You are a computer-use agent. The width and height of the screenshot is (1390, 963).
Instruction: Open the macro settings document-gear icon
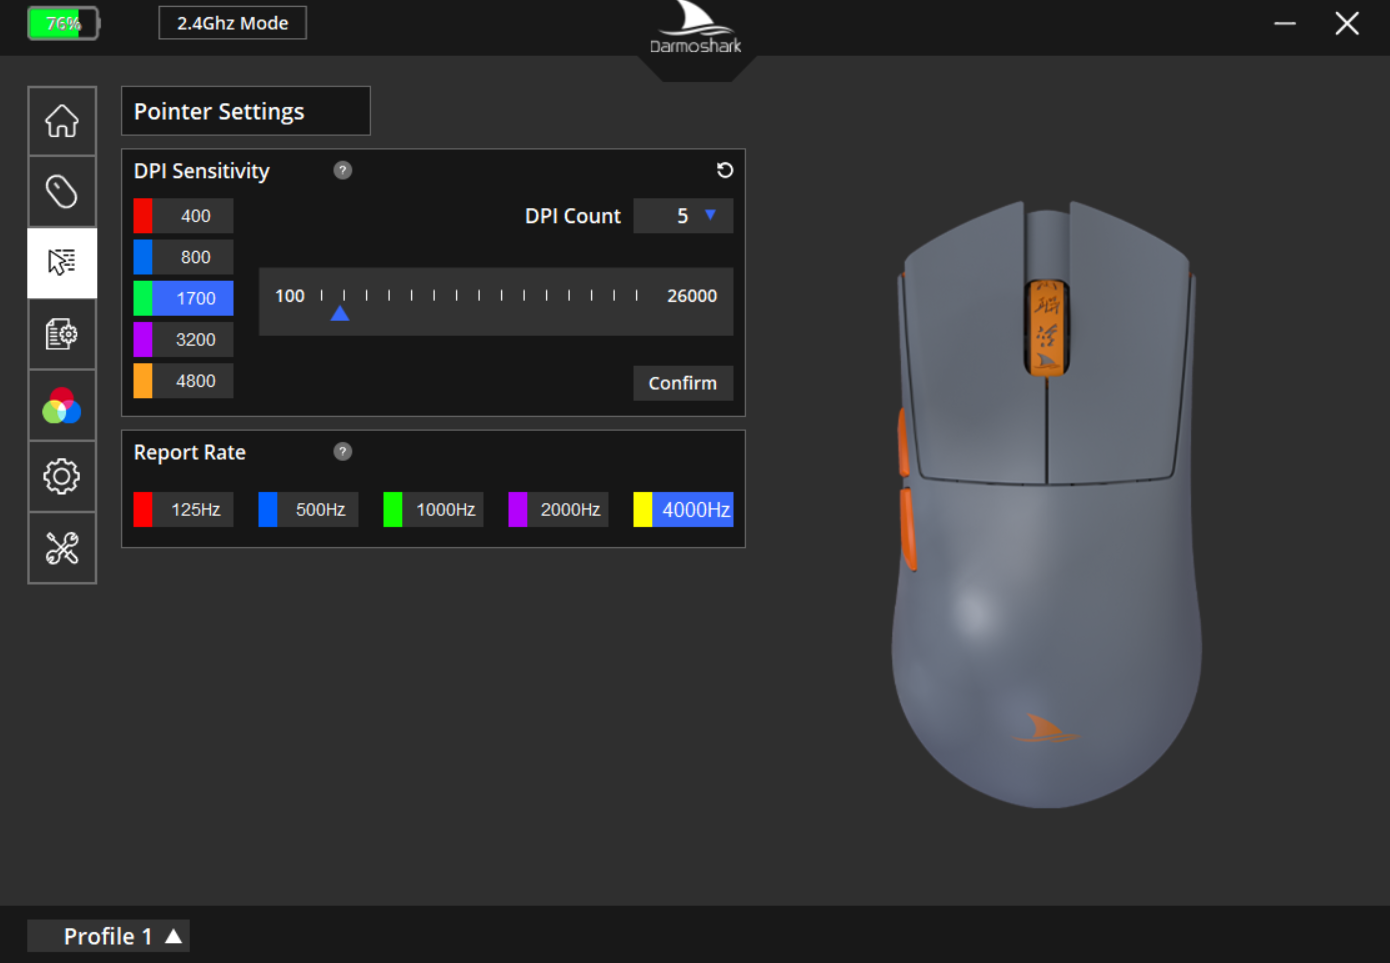click(62, 334)
